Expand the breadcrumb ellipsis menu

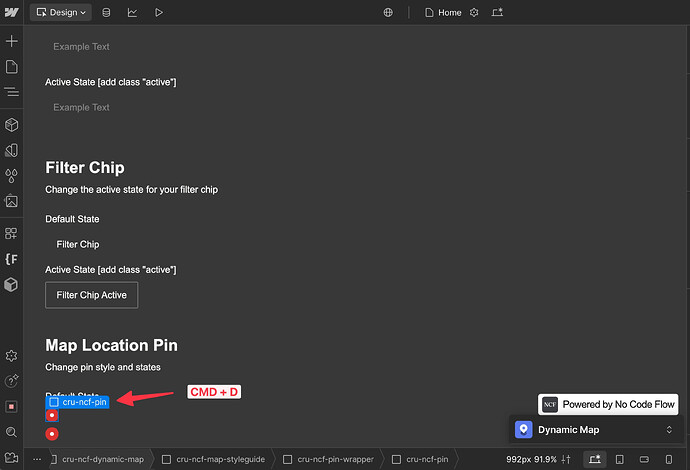pyautogui.click(x=37, y=459)
